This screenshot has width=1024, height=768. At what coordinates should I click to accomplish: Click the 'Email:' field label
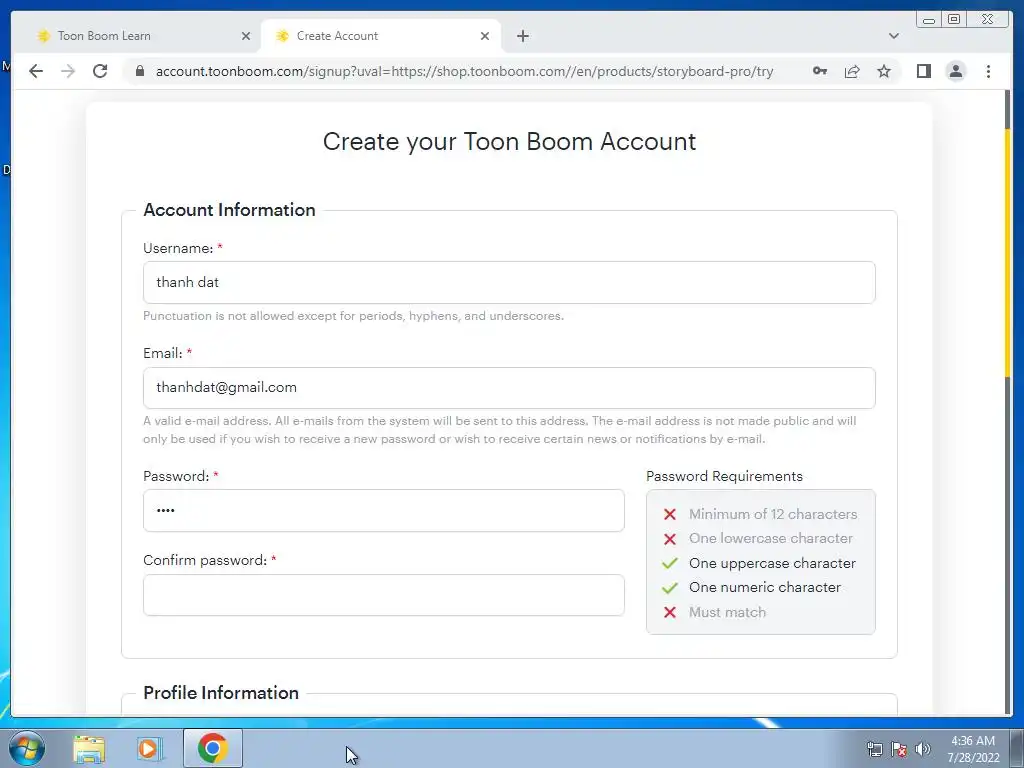(x=163, y=353)
